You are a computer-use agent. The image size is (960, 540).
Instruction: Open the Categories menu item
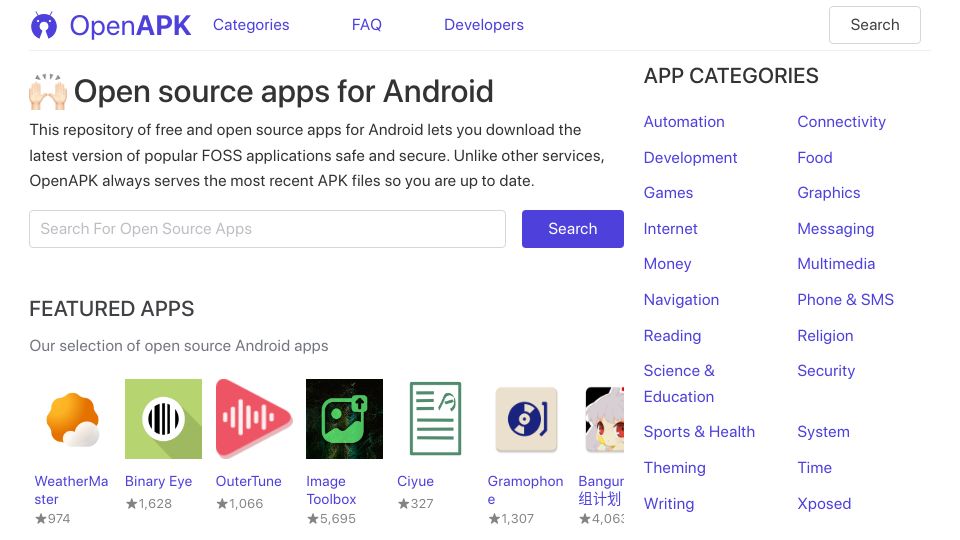pyautogui.click(x=251, y=25)
